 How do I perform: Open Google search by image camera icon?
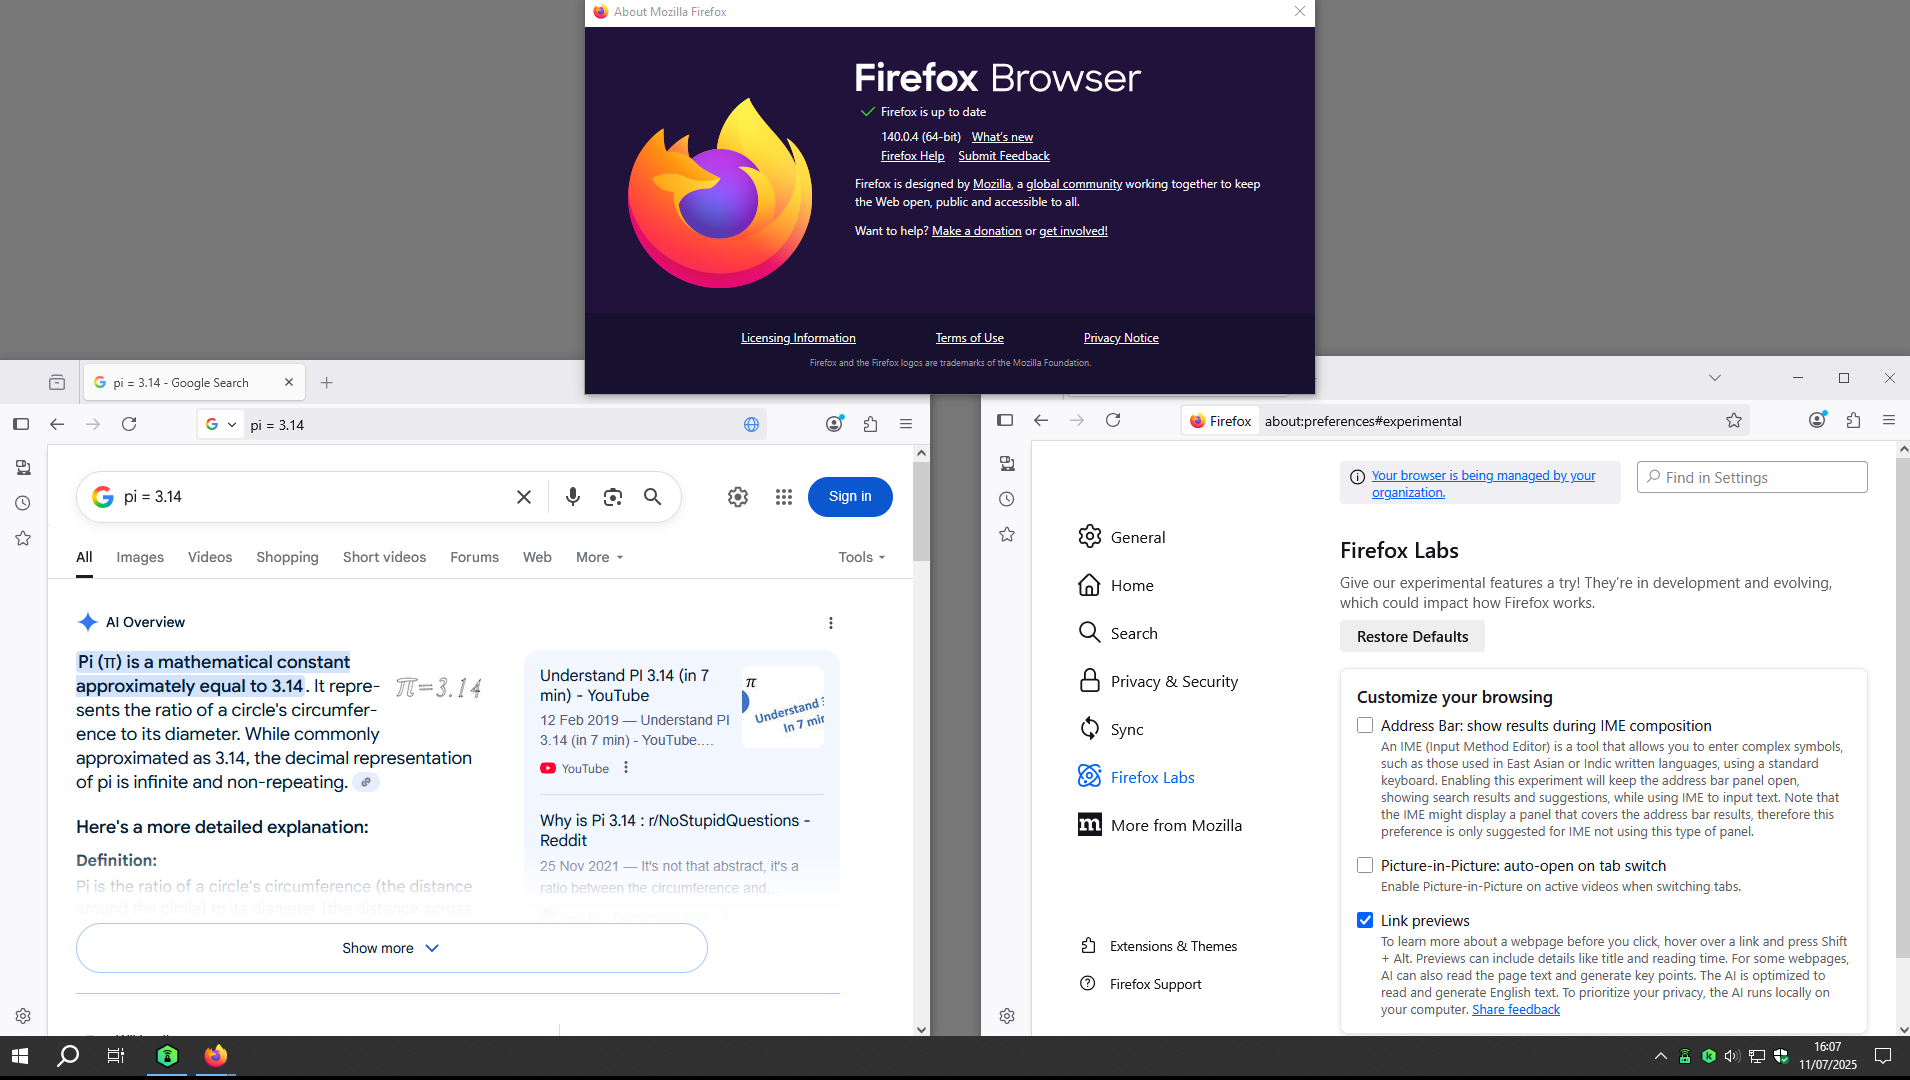pyautogui.click(x=613, y=497)
